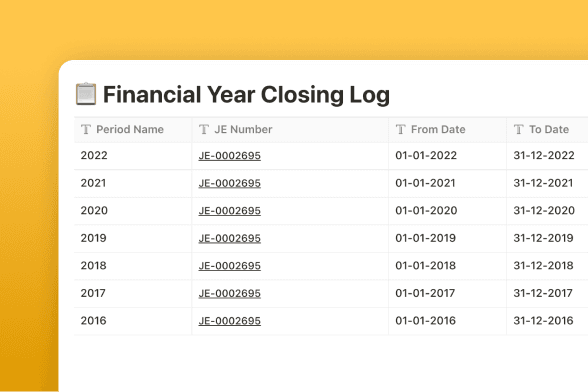The width and height of the screenshot is (588, 392).
Task: Open the From Date column header menu
Action: (x=447, y=130)
